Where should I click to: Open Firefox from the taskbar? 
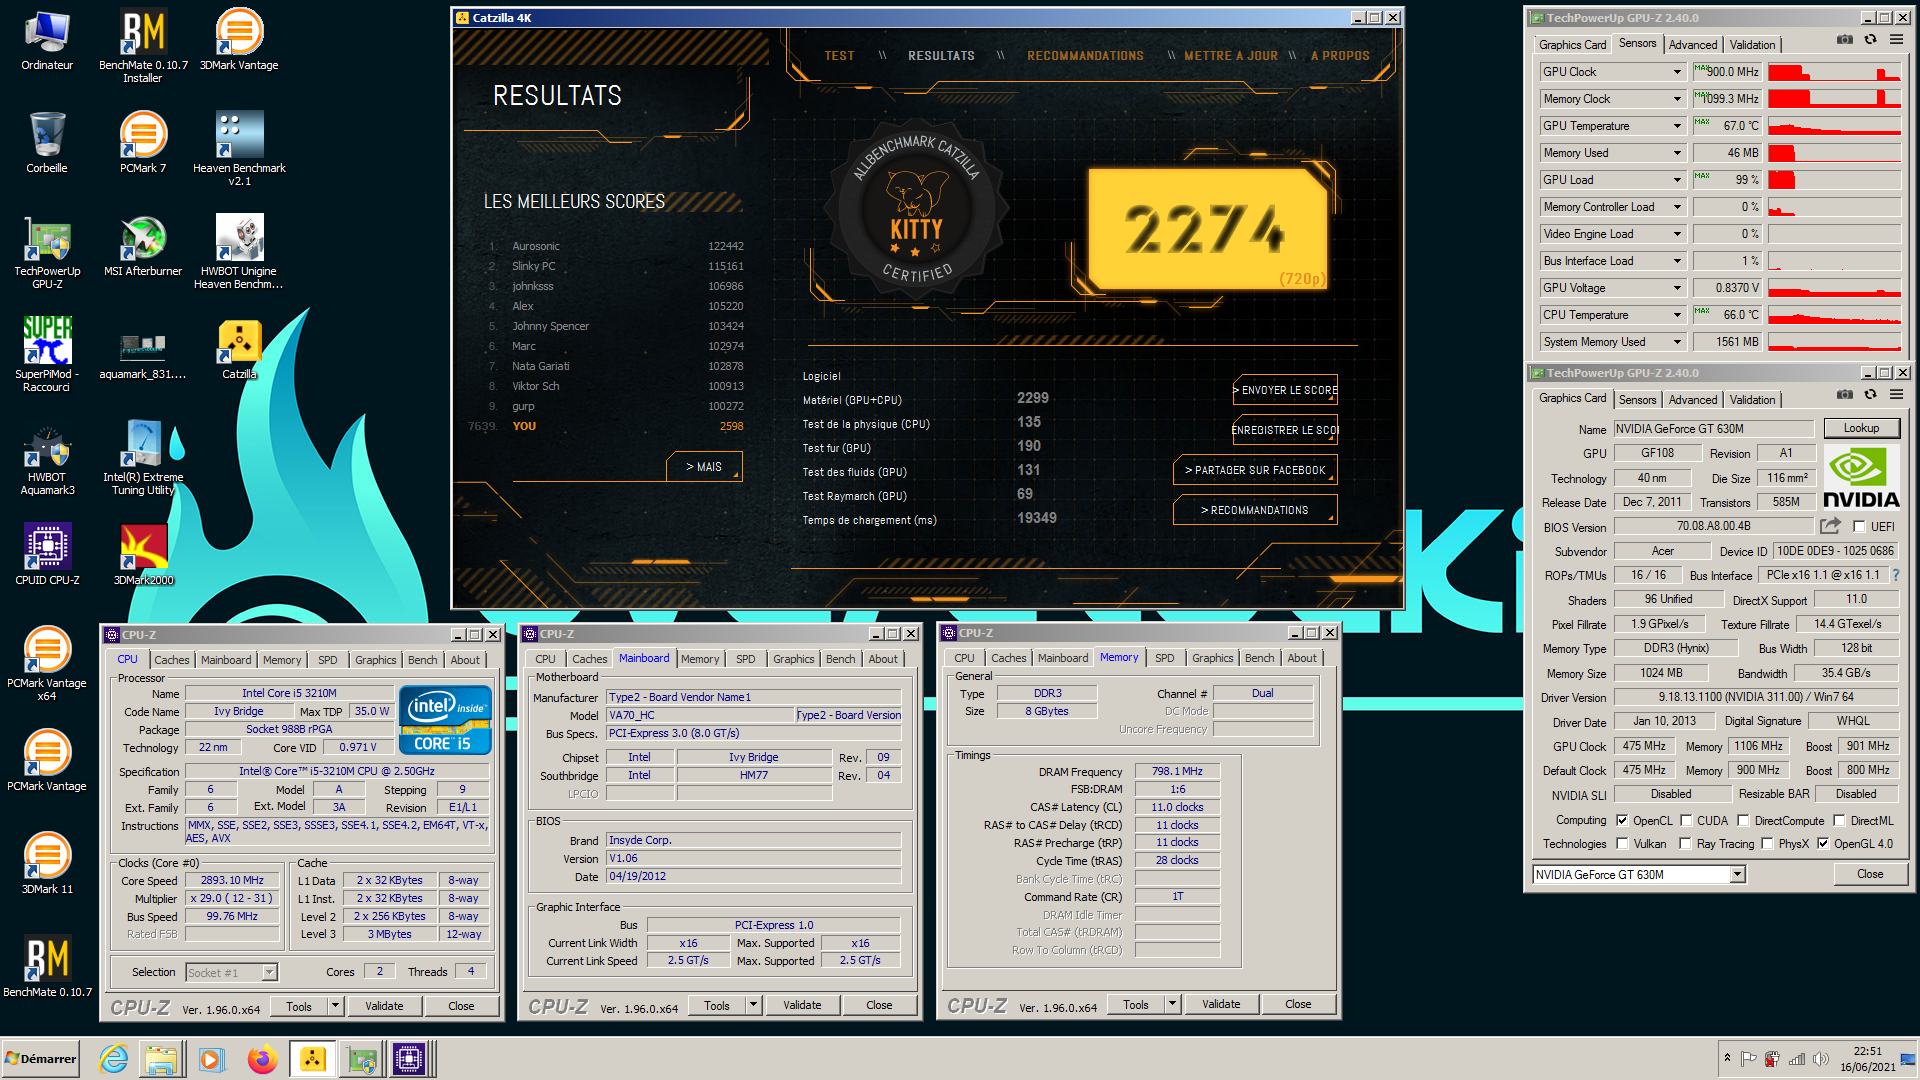pyautogui.click(x=262, y=1058)
